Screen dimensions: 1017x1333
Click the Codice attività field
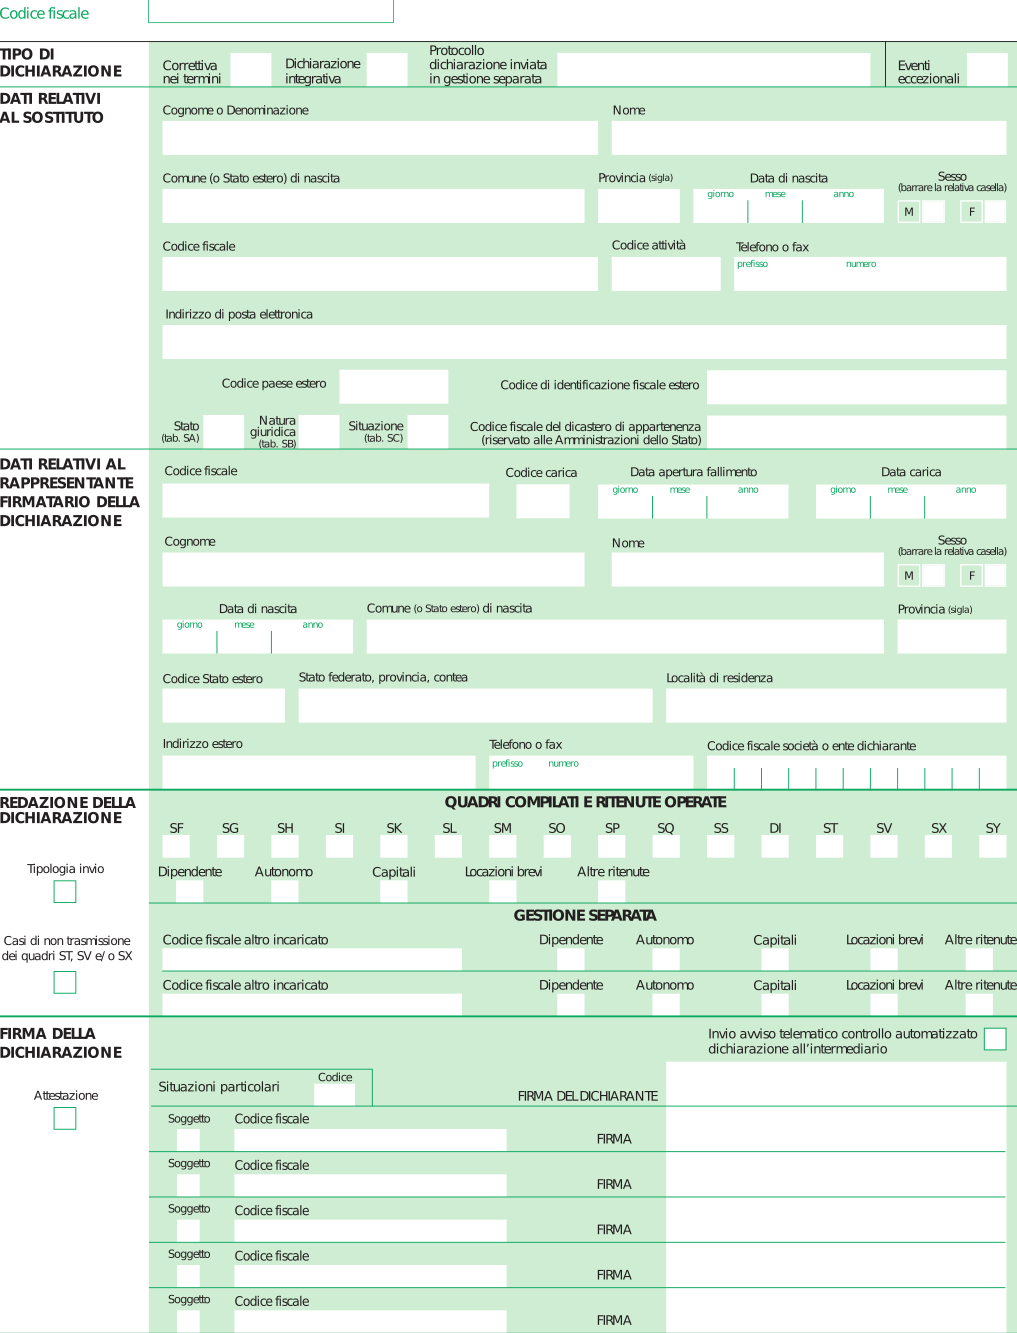(x=665, y=274)
